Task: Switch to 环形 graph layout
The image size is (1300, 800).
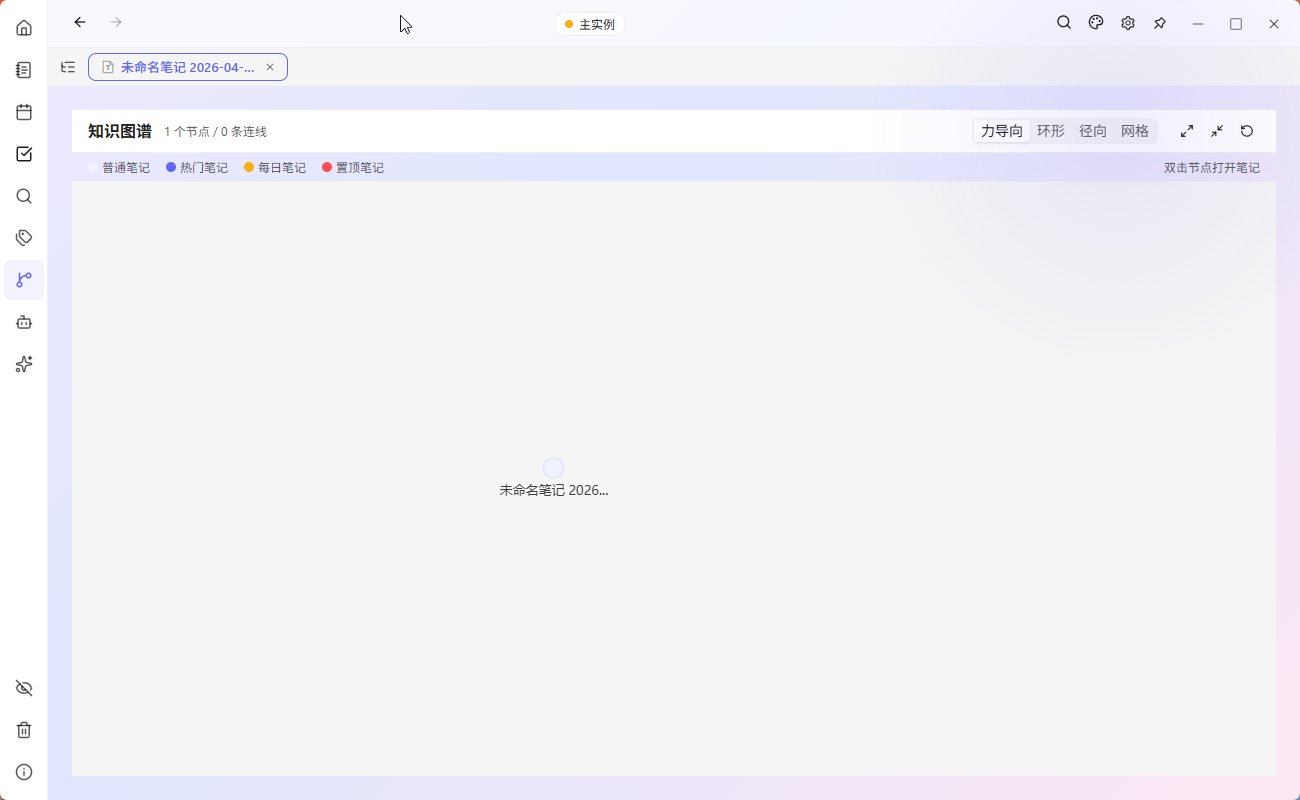Action: (1050, 130)
